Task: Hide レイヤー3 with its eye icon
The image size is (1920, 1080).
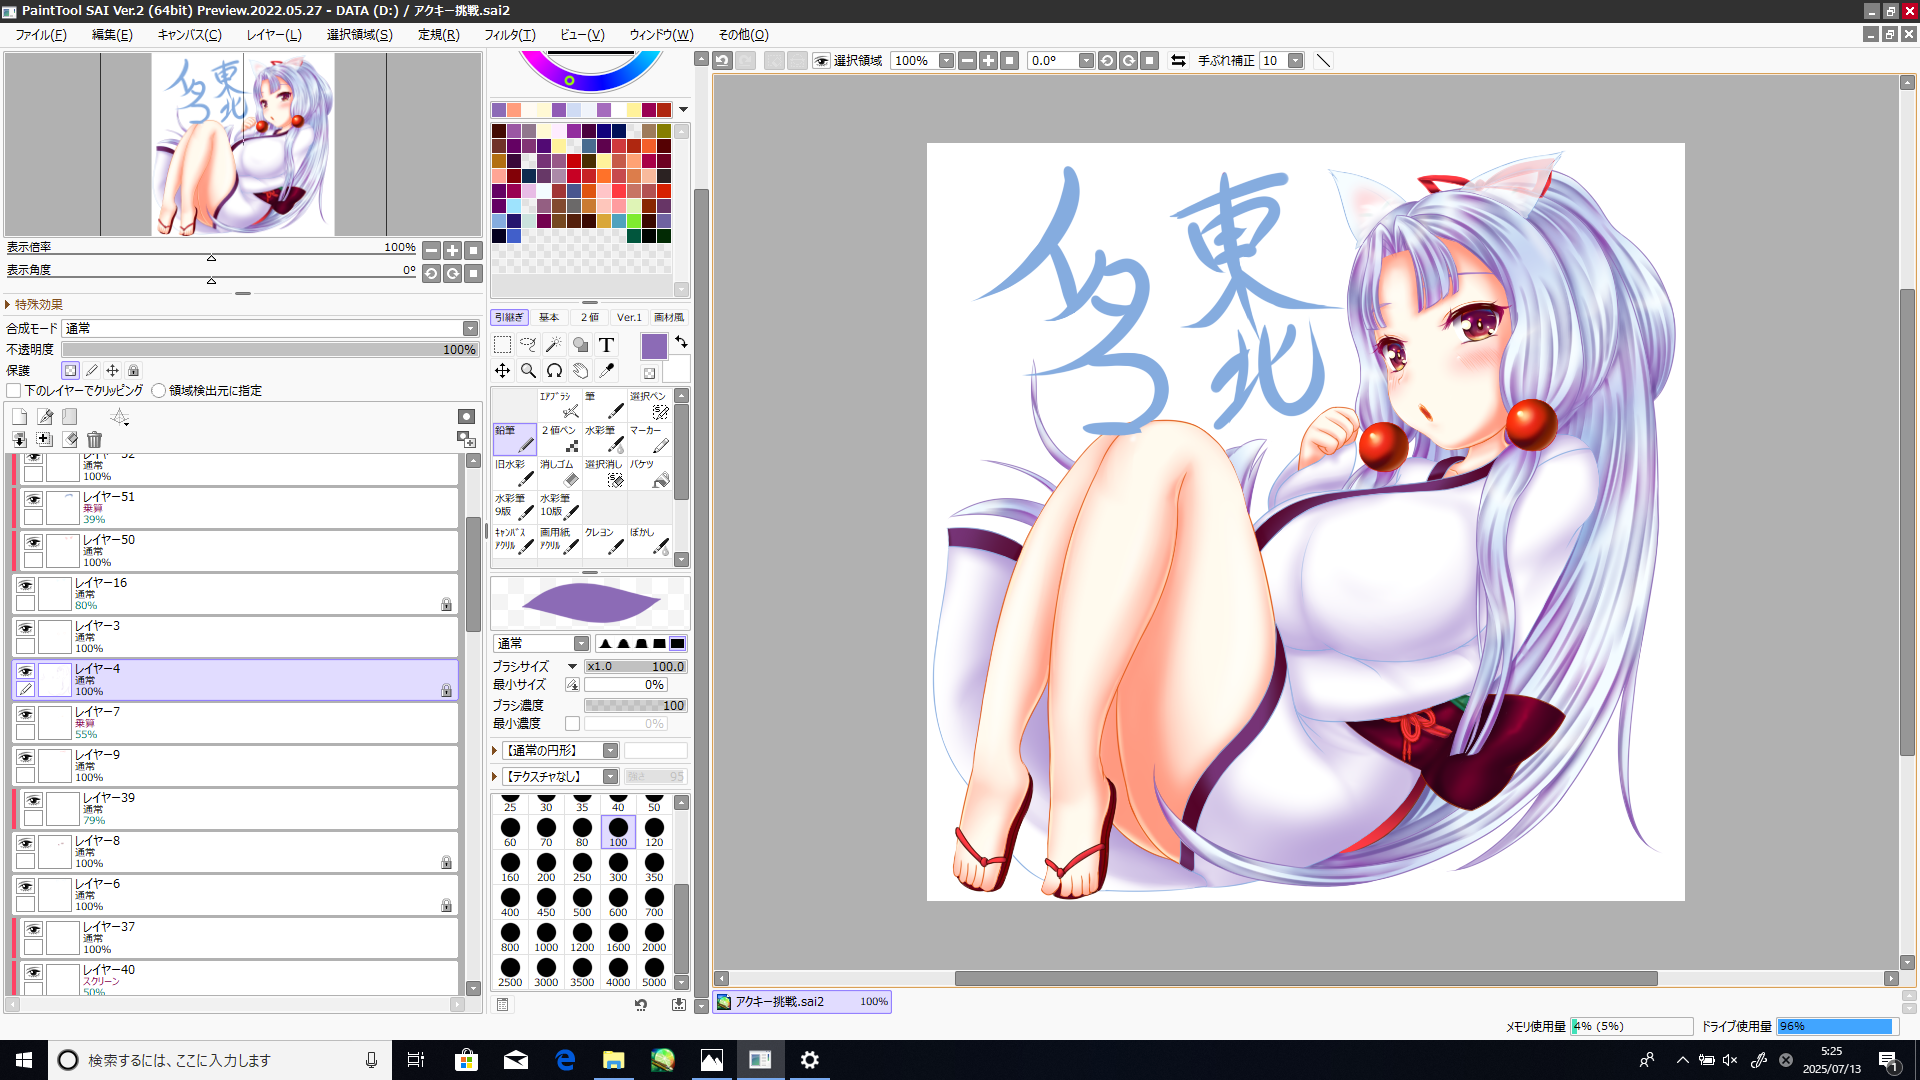Action: (26, 629)
